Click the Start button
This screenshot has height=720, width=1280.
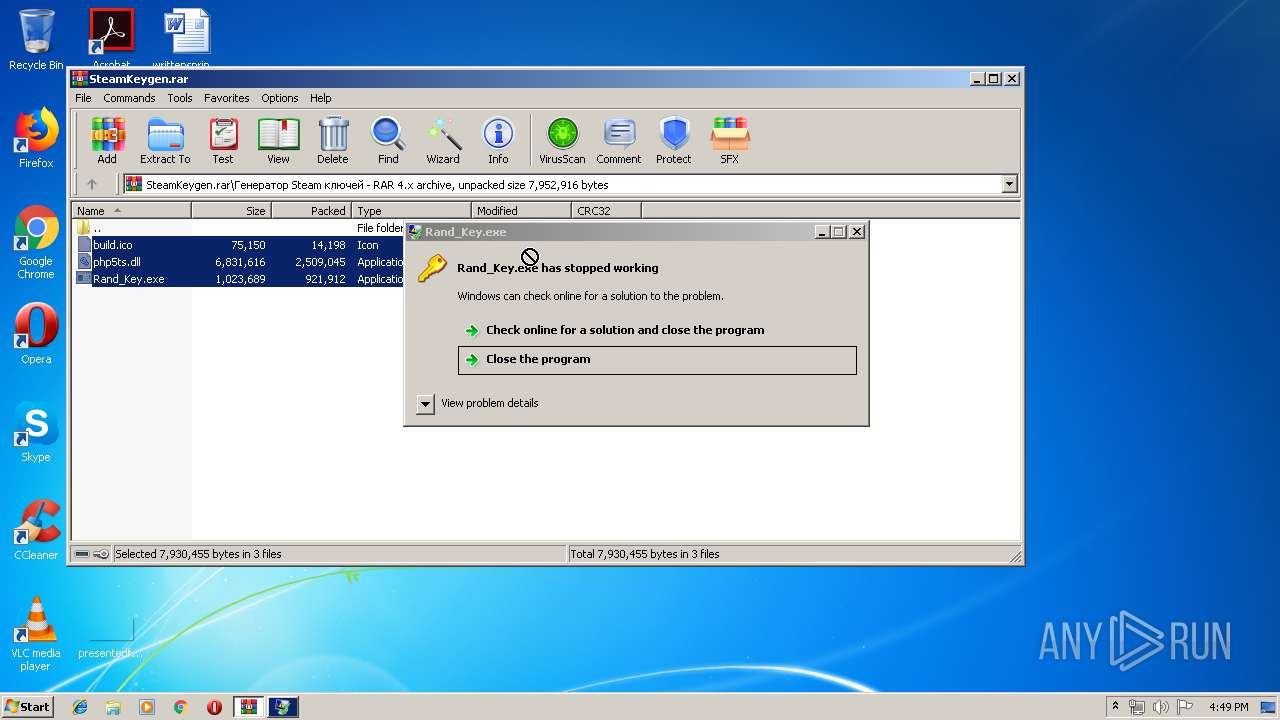pyautogui.click(x=27, y=707)
